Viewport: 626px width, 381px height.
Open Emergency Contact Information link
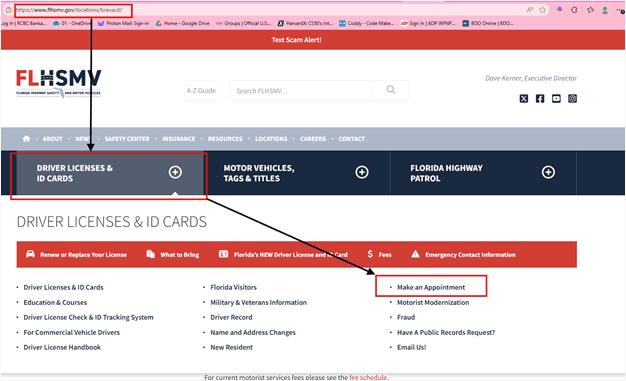point(470,254)
